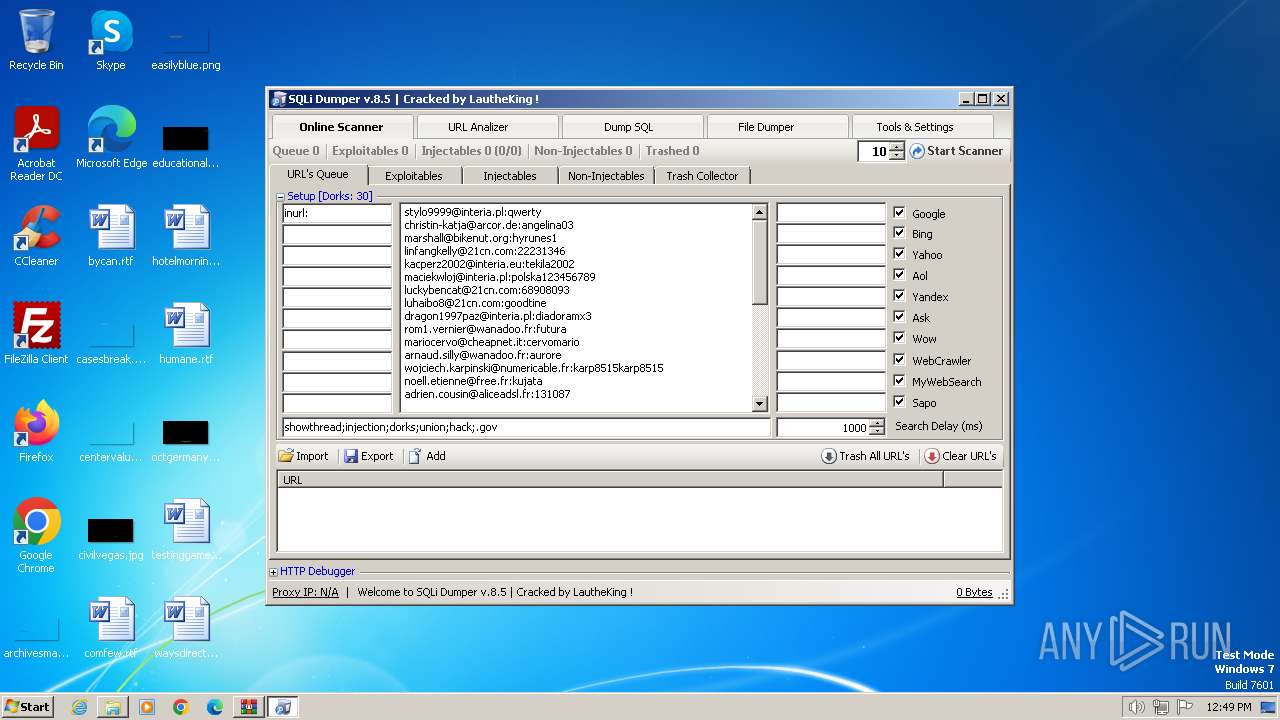Viewport: 1280px width, 720px height.
Task: Open civilvegas.jpg desktop file
Action: 111,540
